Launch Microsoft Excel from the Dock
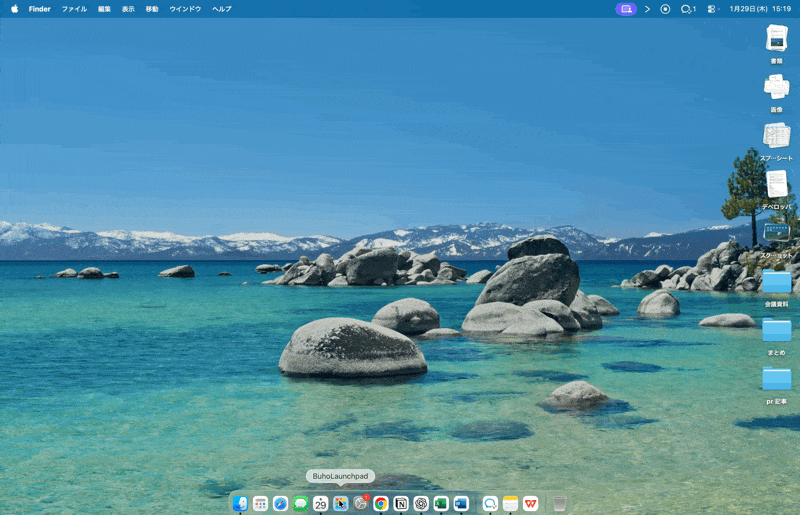The height and width of the screenshot is (515, 800). point(441,504)
